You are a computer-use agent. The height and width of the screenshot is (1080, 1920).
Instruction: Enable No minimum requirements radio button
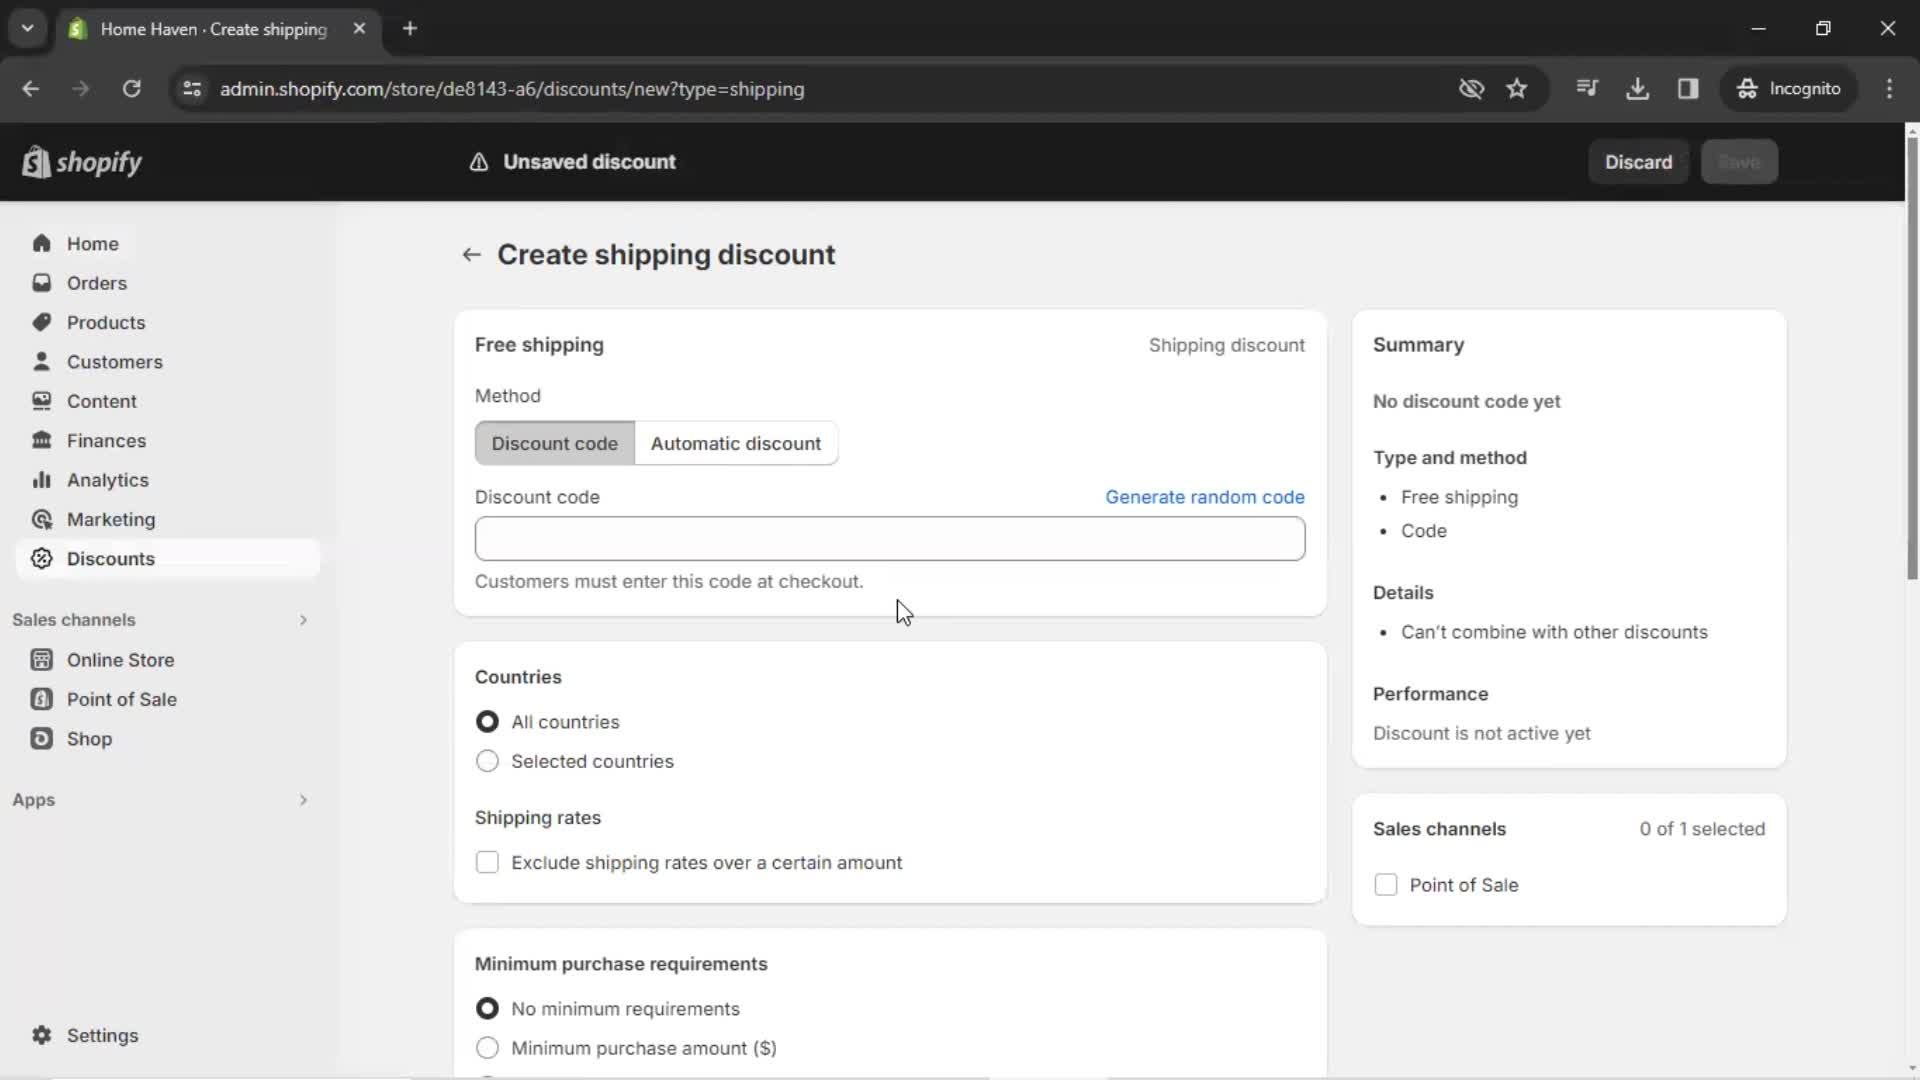click(488, 1007)
